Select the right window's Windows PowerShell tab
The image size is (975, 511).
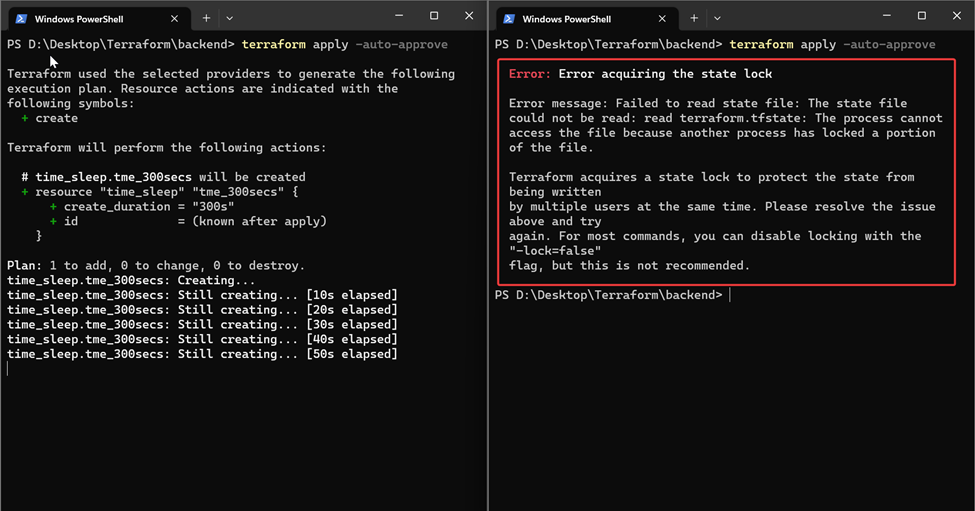click(x=585, y=19)
